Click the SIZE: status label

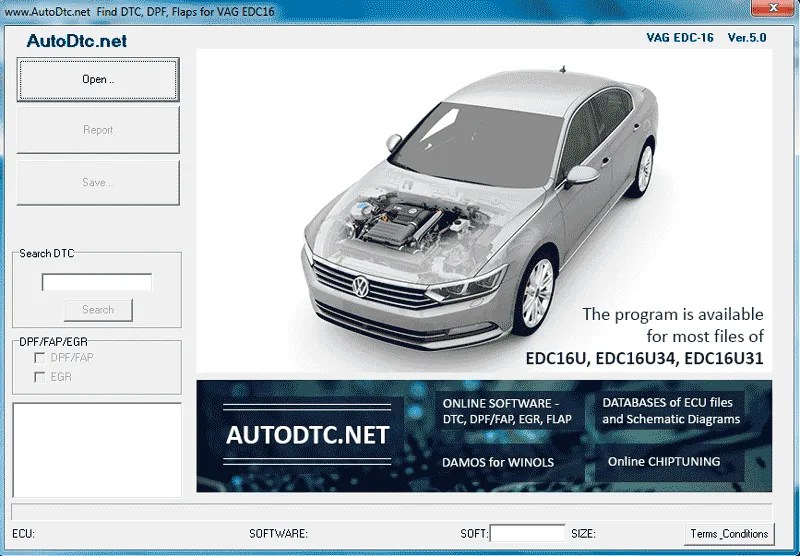point(583,534)
